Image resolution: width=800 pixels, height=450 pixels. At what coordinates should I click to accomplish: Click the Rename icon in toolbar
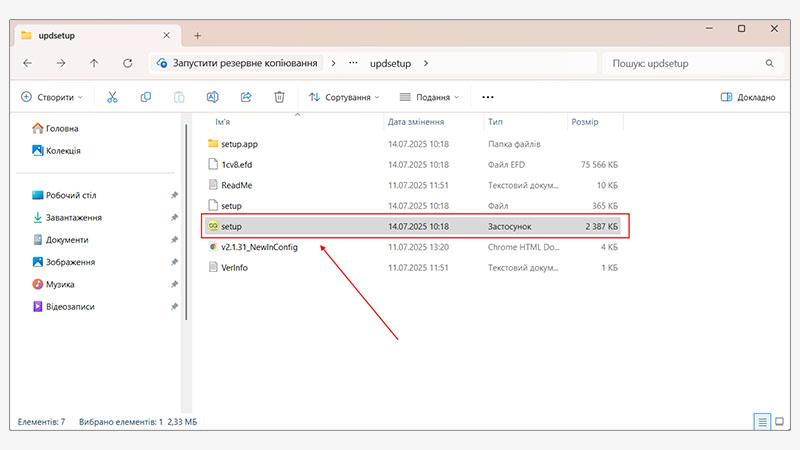(x=213, y=97)
